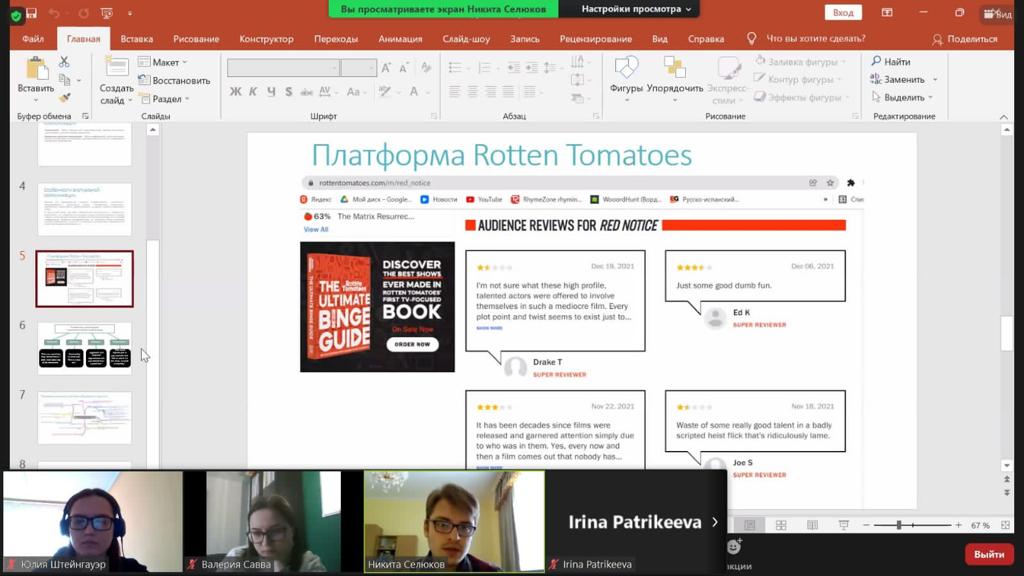
Task: Click the Вставить (Paste) clipboard icon
Action: 36,69
